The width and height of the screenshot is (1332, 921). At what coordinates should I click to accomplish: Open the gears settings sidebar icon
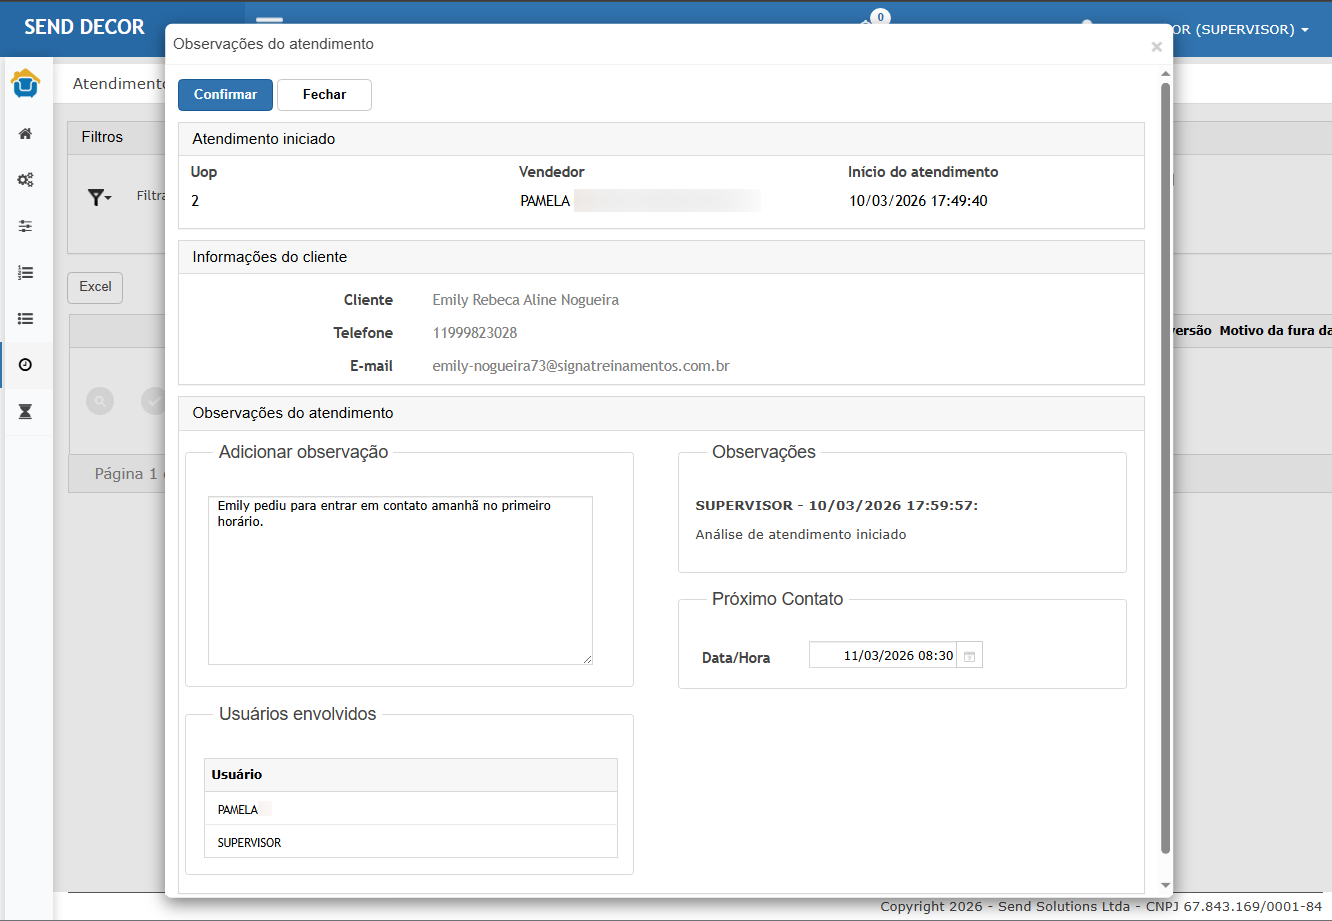(26, 180)
